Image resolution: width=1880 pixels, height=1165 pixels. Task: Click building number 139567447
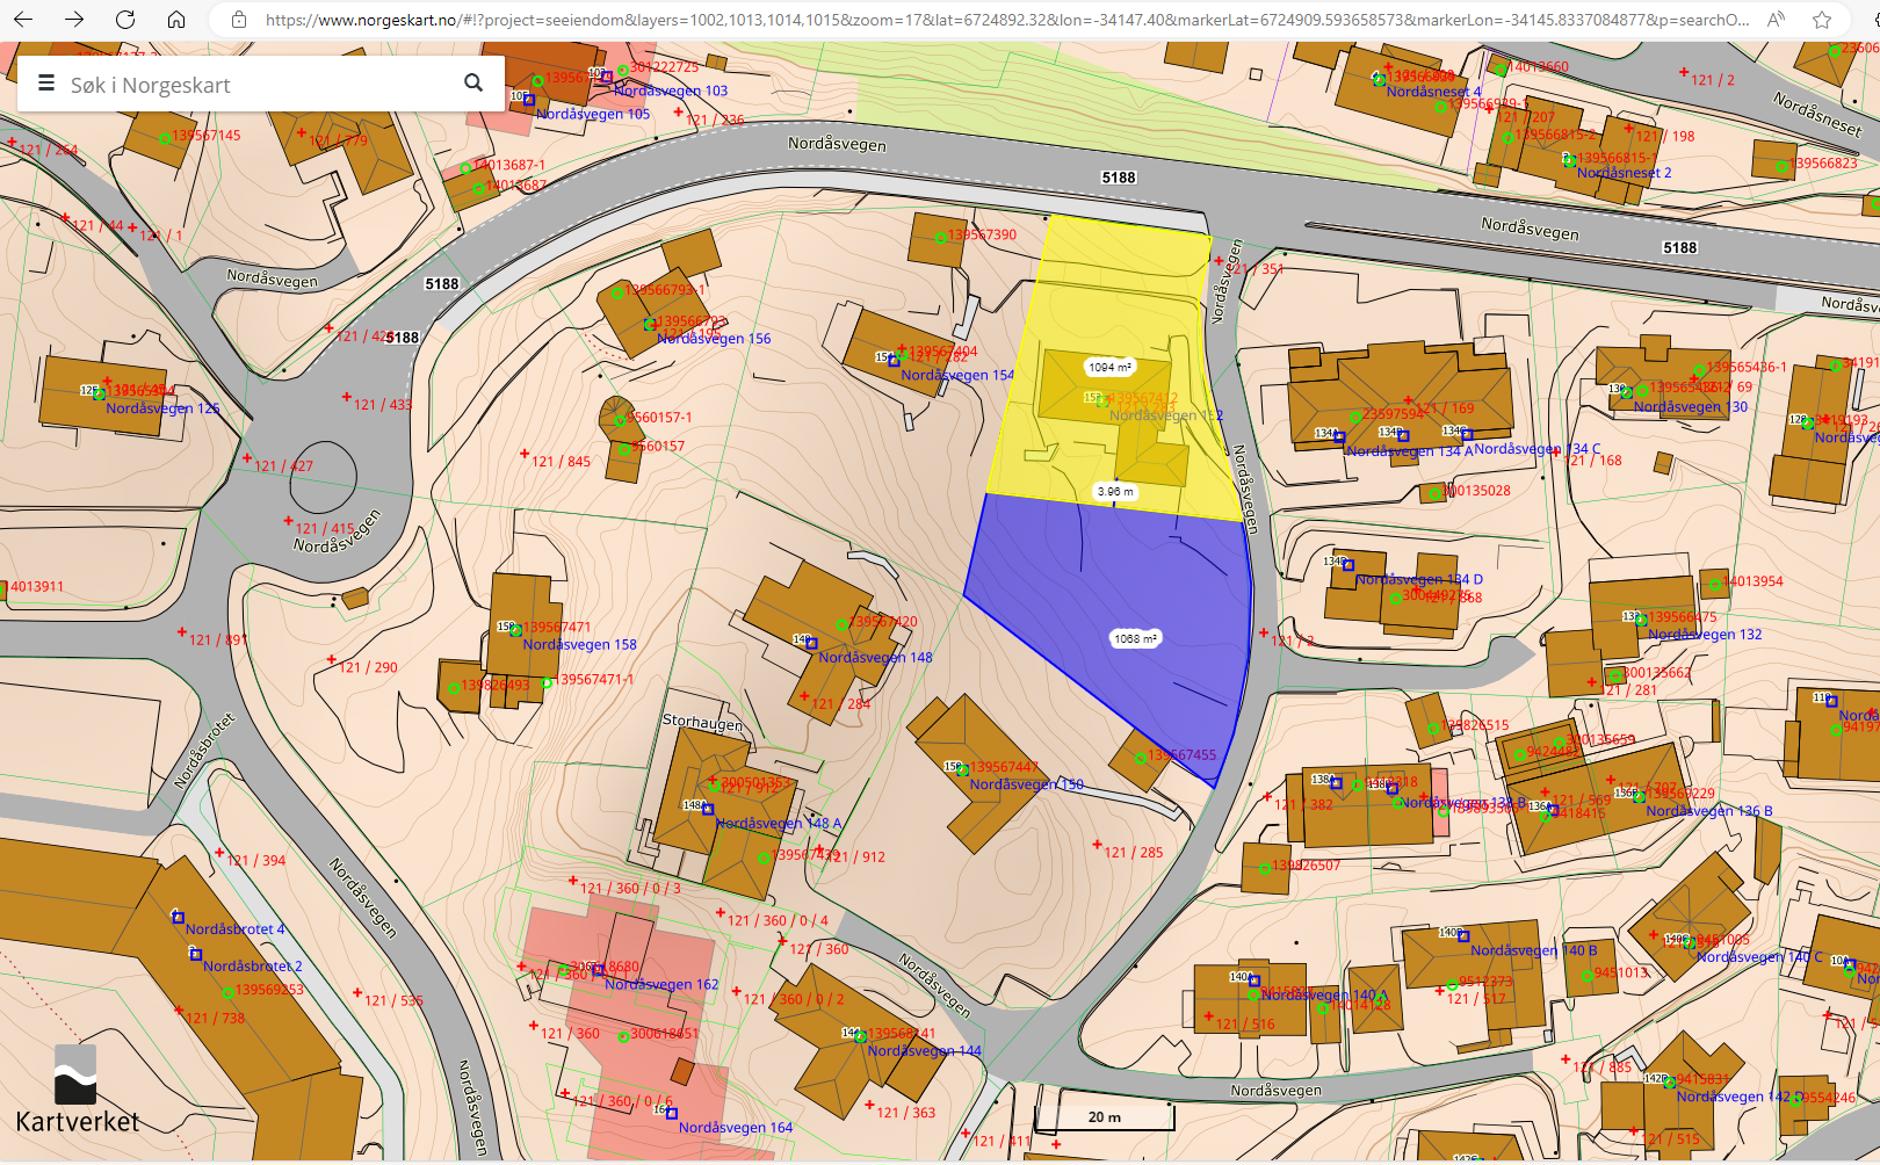click(1004, 767)
